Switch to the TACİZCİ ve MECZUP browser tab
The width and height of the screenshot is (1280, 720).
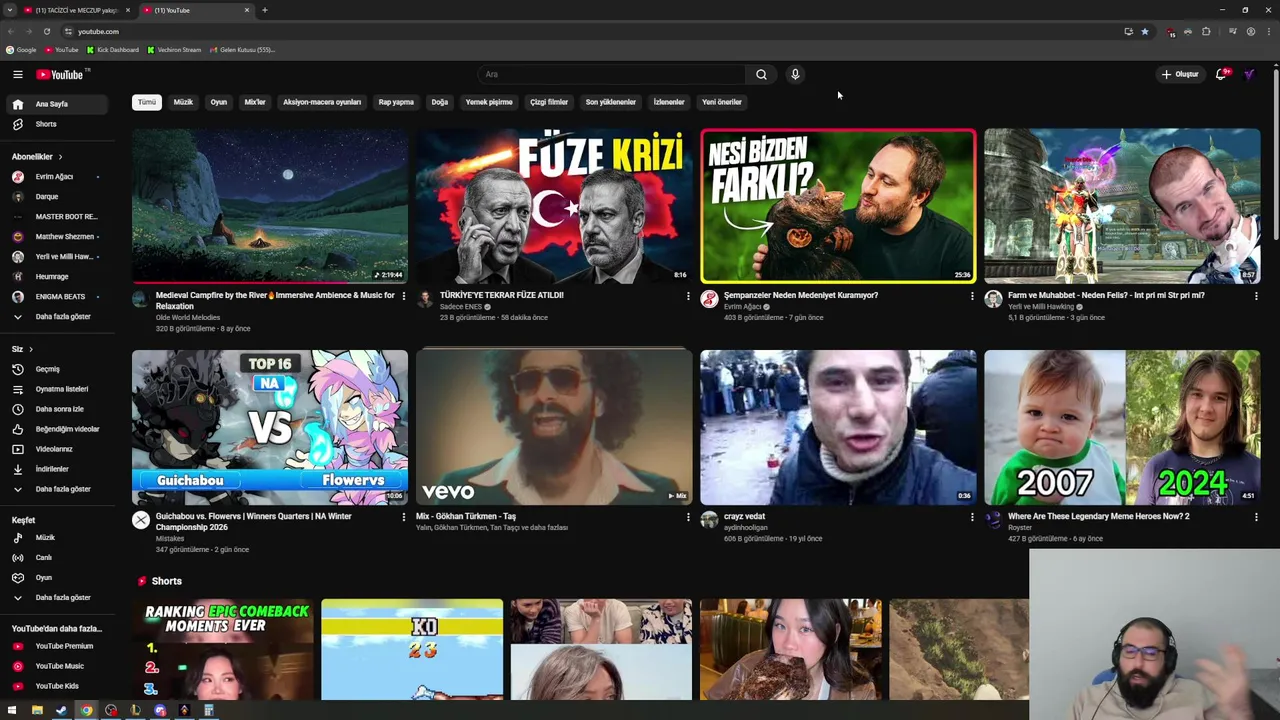pyautogui.click(x=76, y=10)
